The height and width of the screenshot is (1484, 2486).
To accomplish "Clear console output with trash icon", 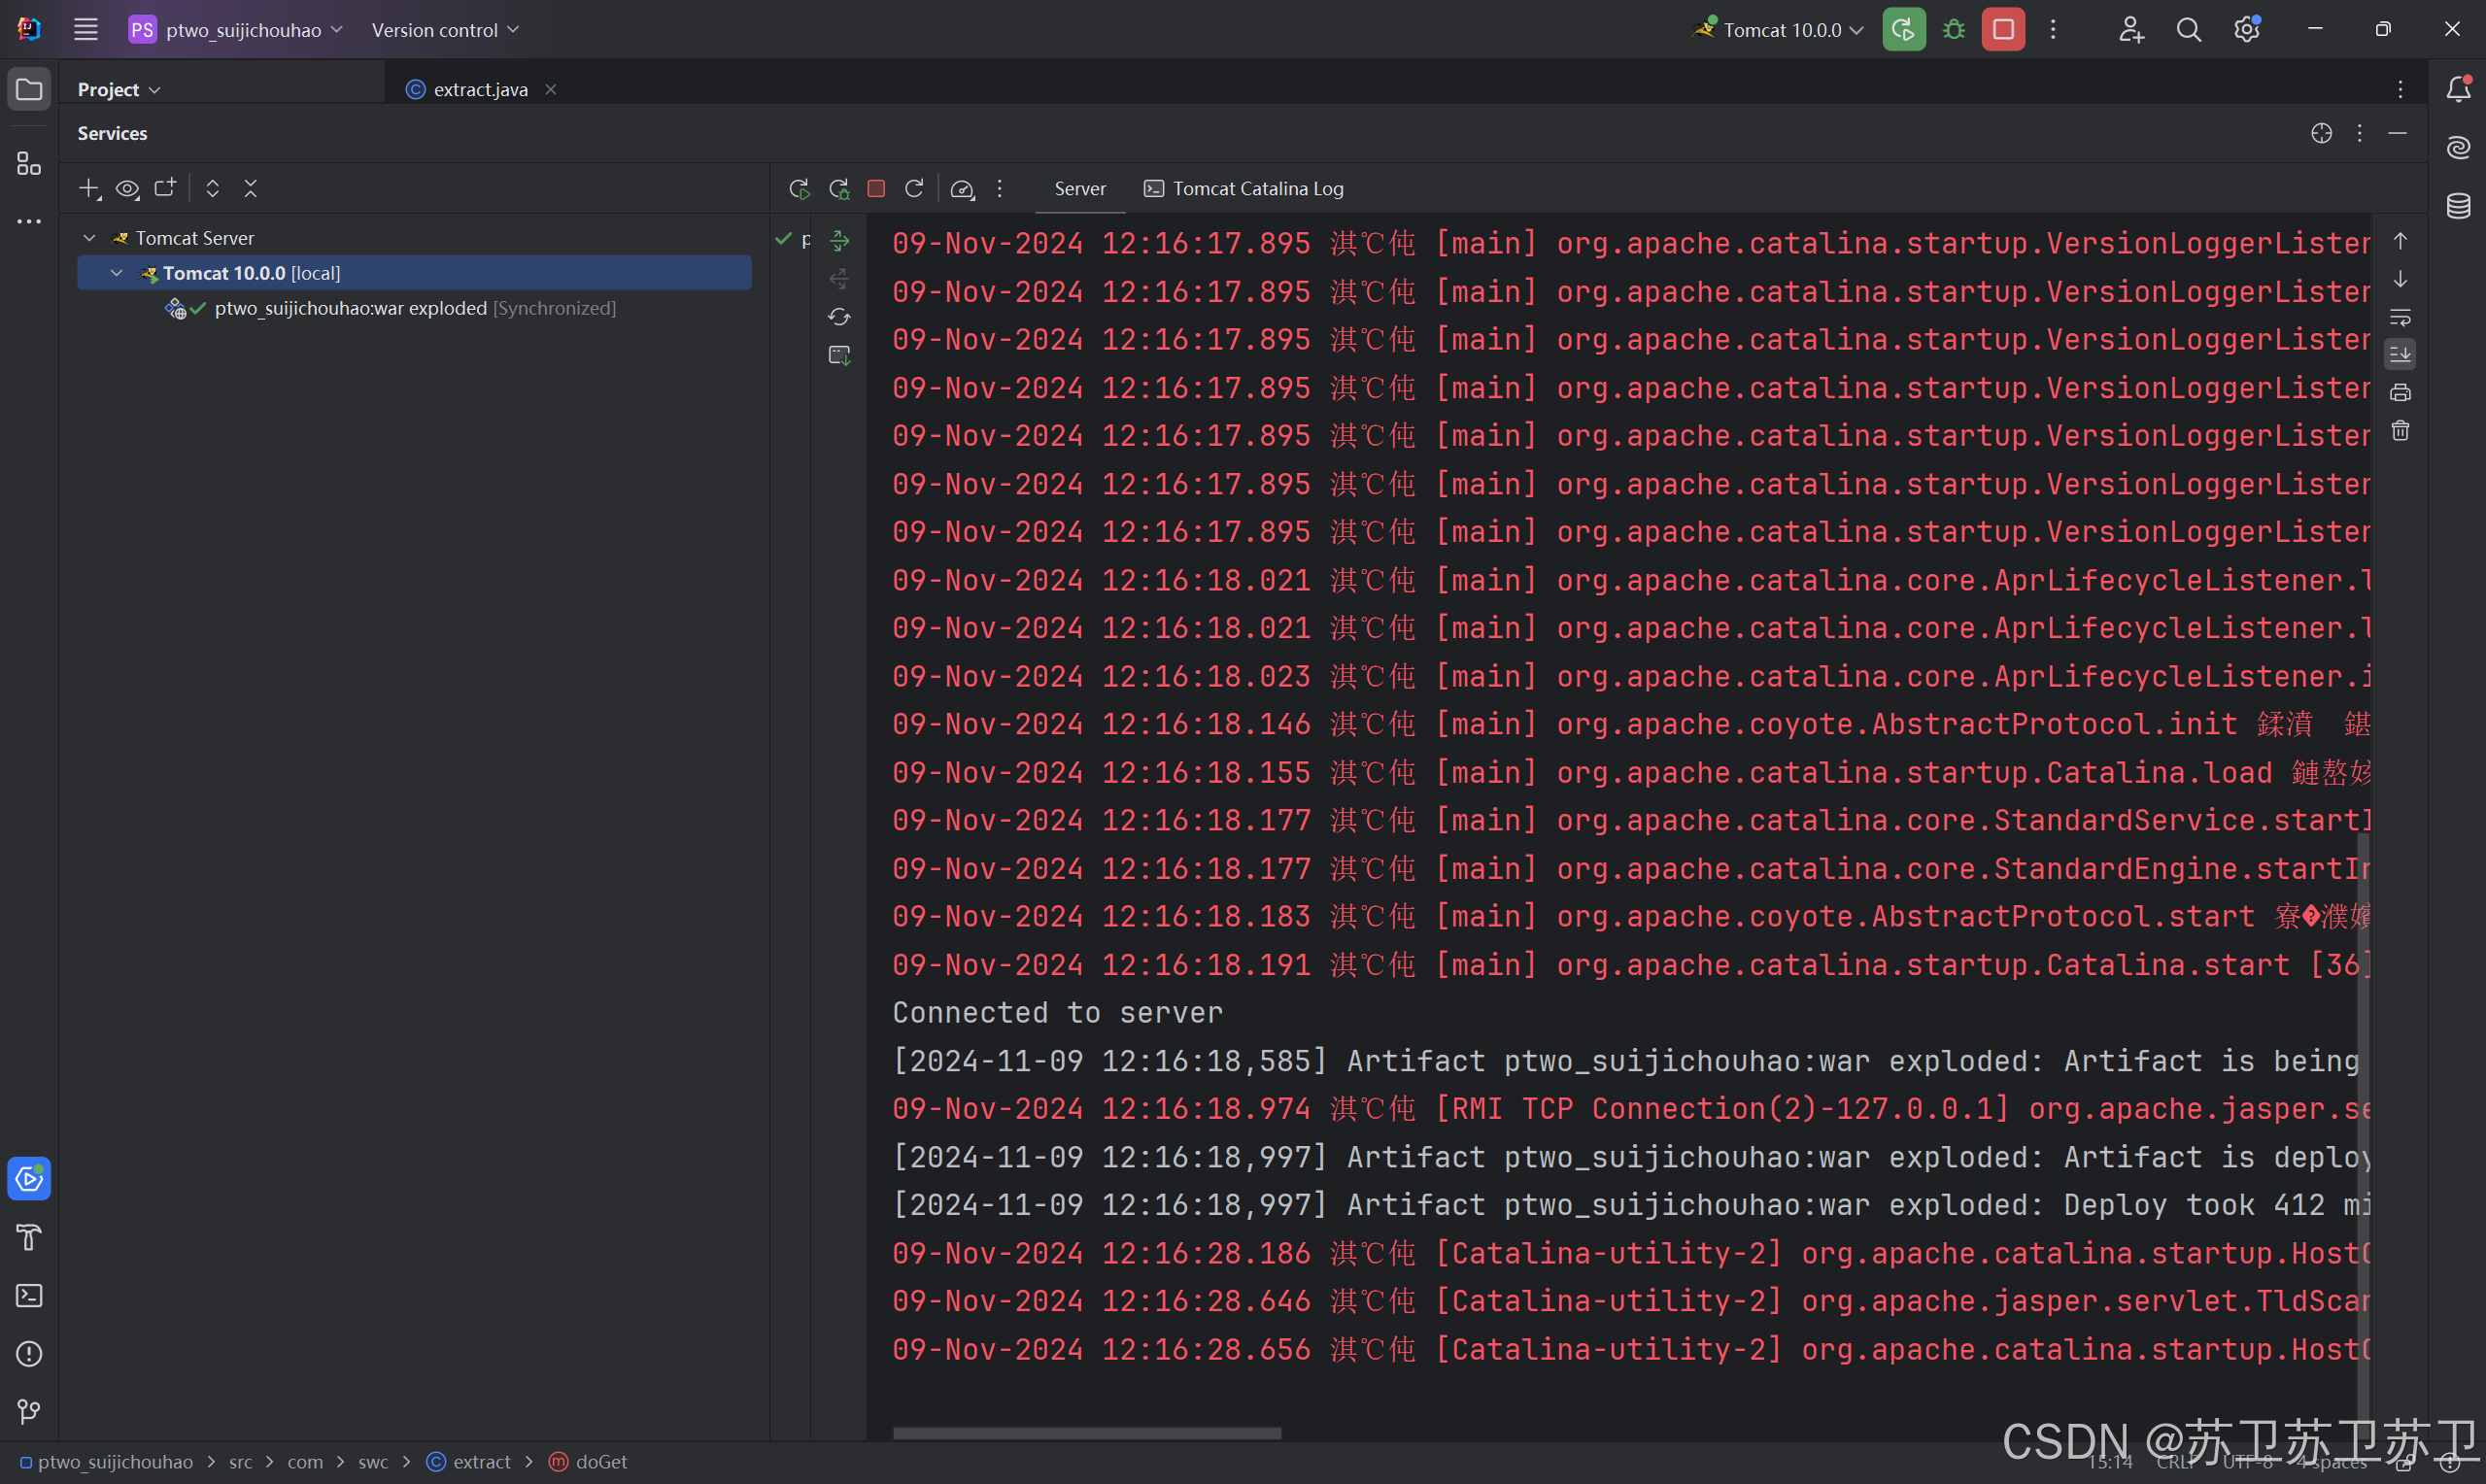I will pyautogui.click(x=2400, y=431).
